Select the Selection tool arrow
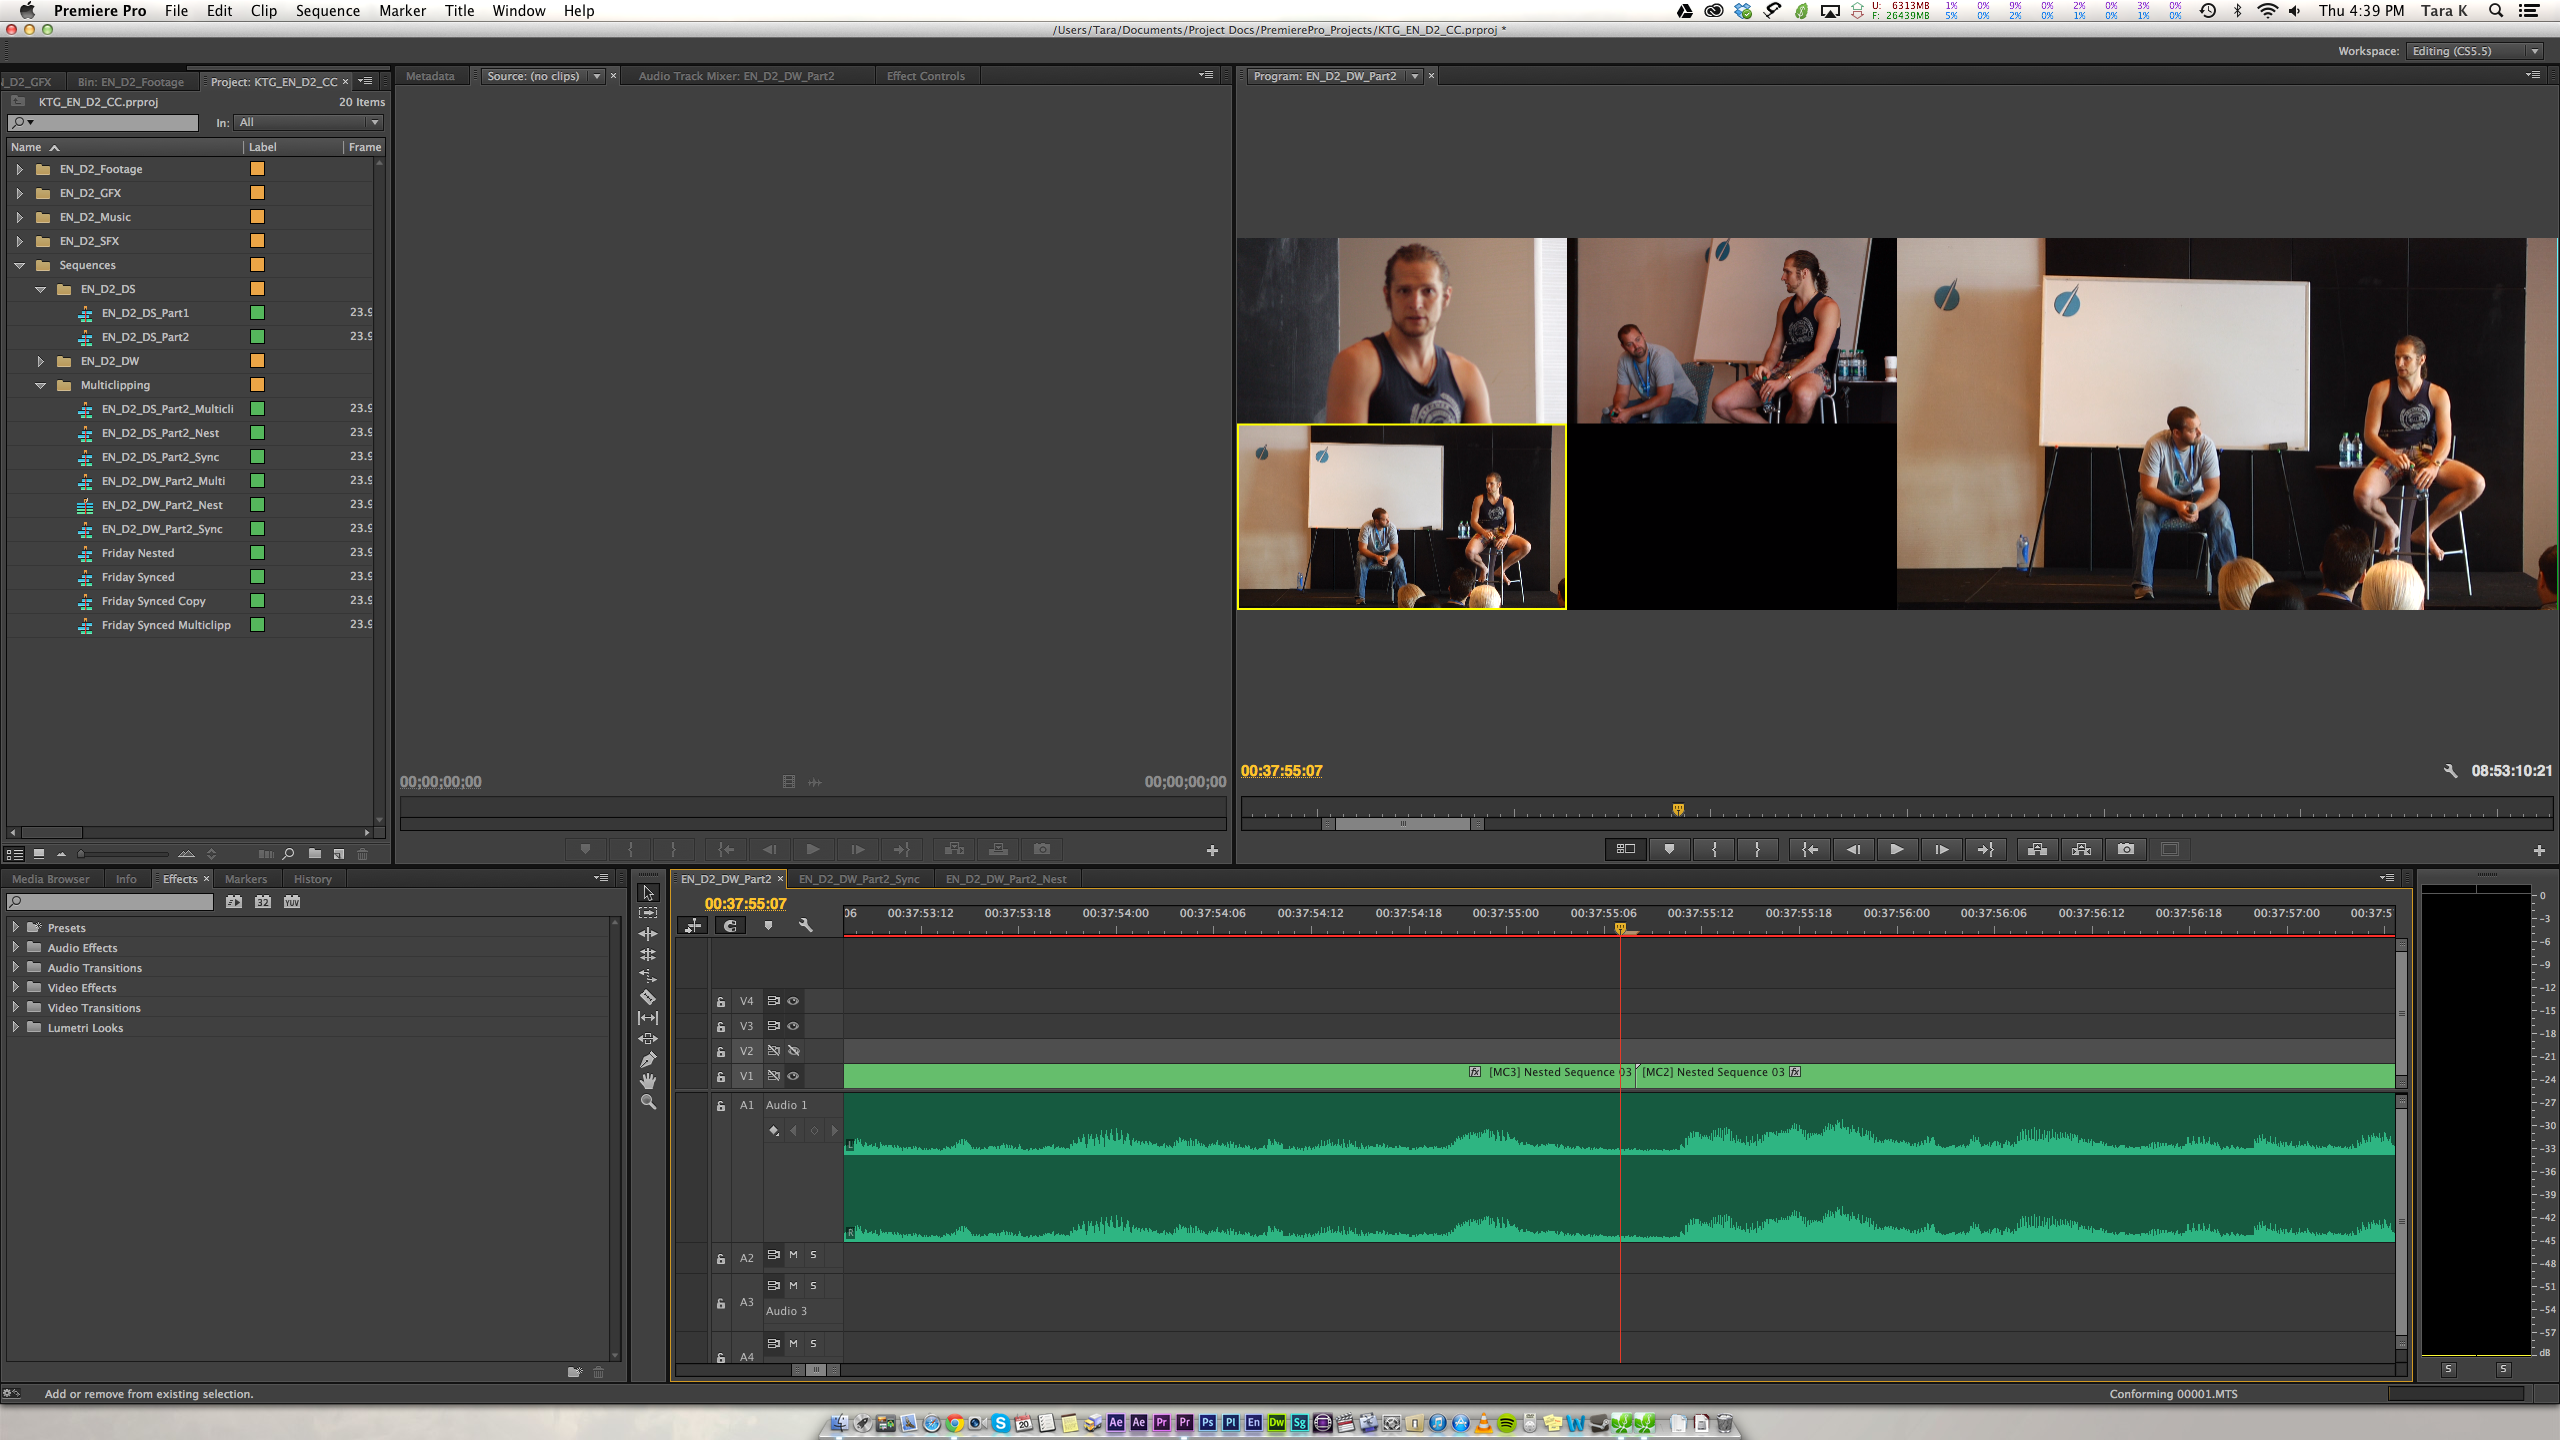Image resolution: width=2560 pixels, height=1440 pixels. [x=648, y=892]
